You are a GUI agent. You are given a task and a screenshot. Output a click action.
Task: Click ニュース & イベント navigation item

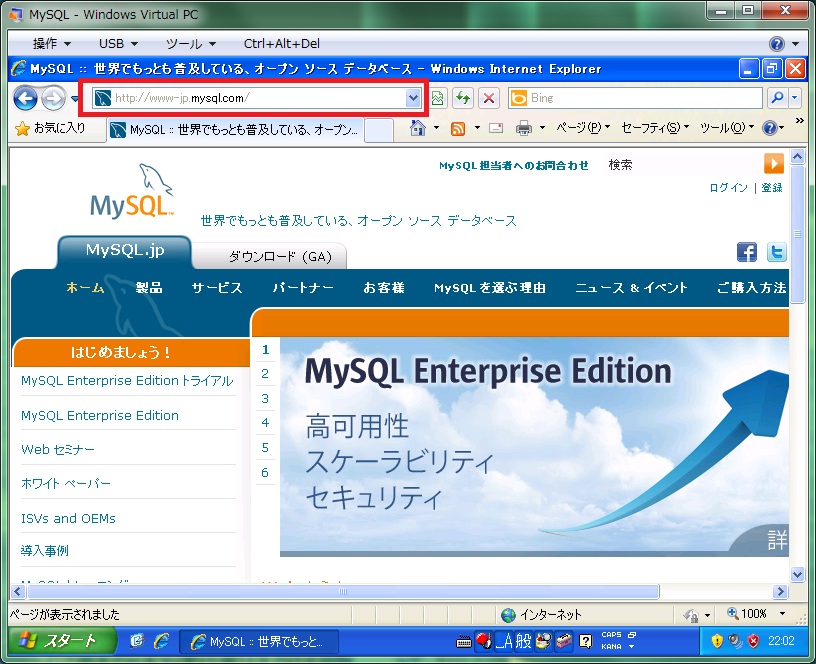pyautogui.click(x=631, y=288)
